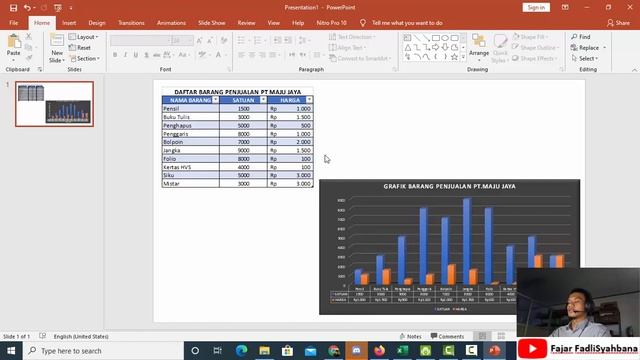This screenshot has width=640, height=360.
Task: Start presentation from beginning icon
Action: [58, 8]
